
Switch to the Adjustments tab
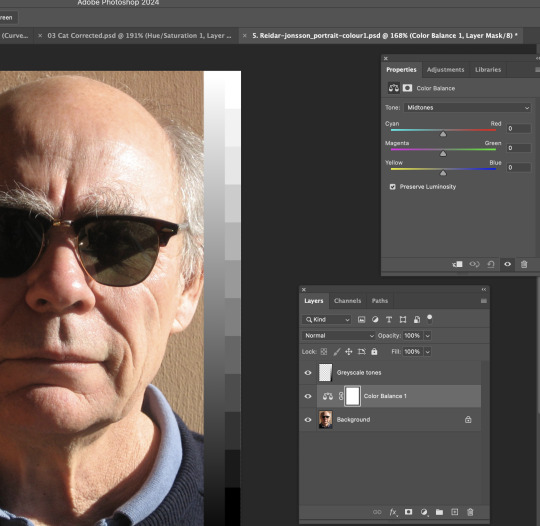point(445,70)
